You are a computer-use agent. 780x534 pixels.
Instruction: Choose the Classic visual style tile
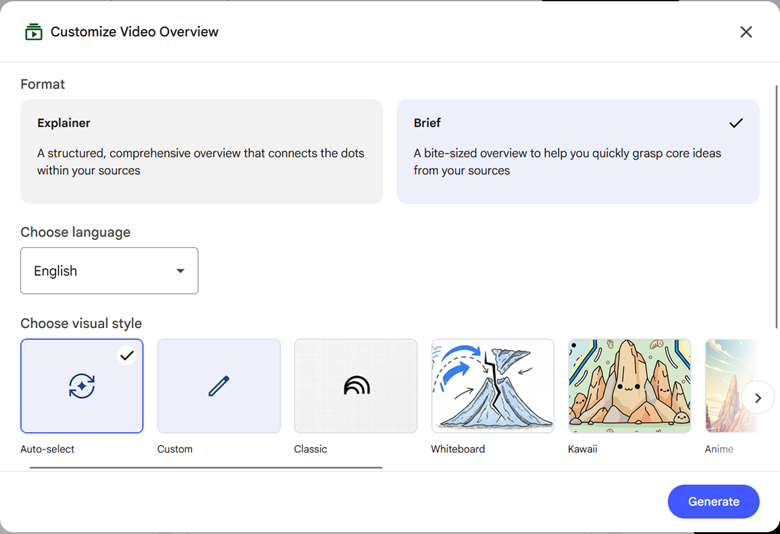pyautogui.click(x=356, y=386)
